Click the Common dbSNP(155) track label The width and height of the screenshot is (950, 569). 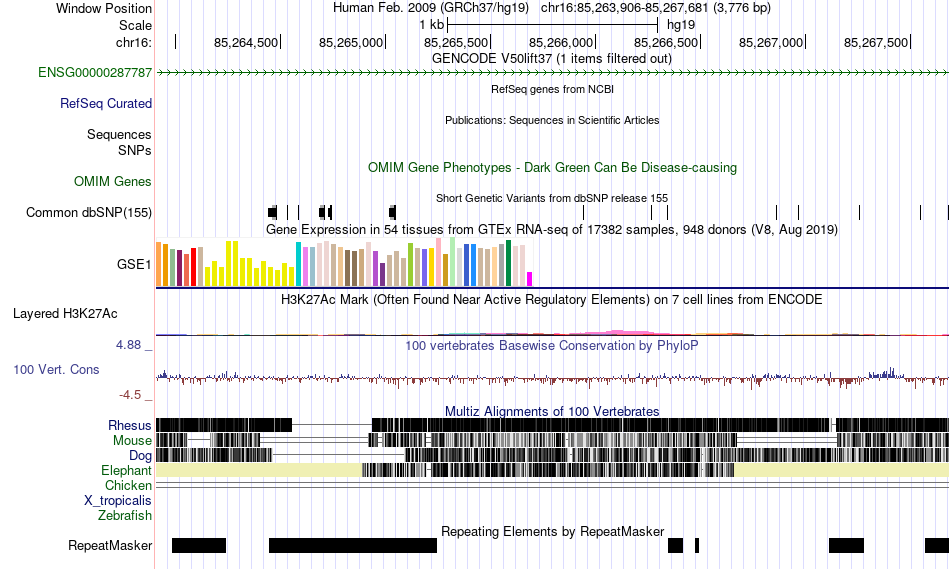point(89,213)
